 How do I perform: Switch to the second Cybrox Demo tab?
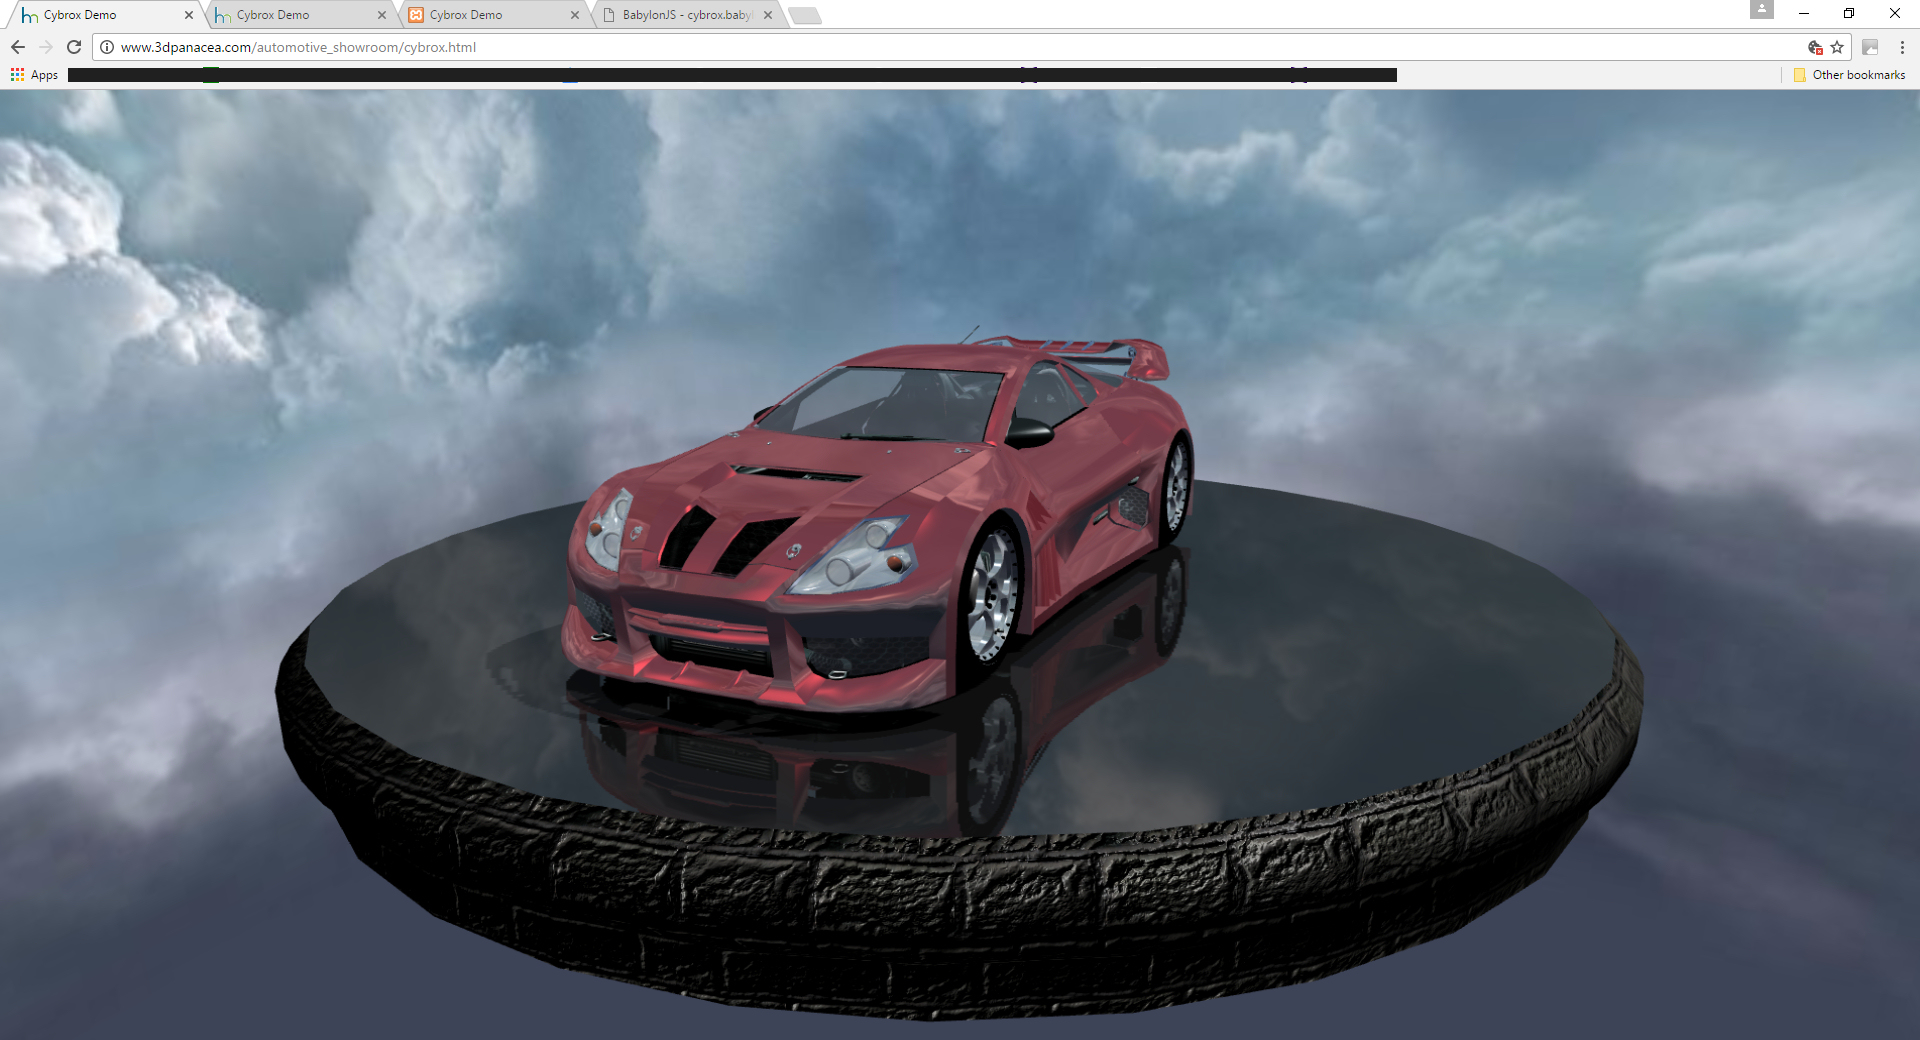click(x=298, y=15)
